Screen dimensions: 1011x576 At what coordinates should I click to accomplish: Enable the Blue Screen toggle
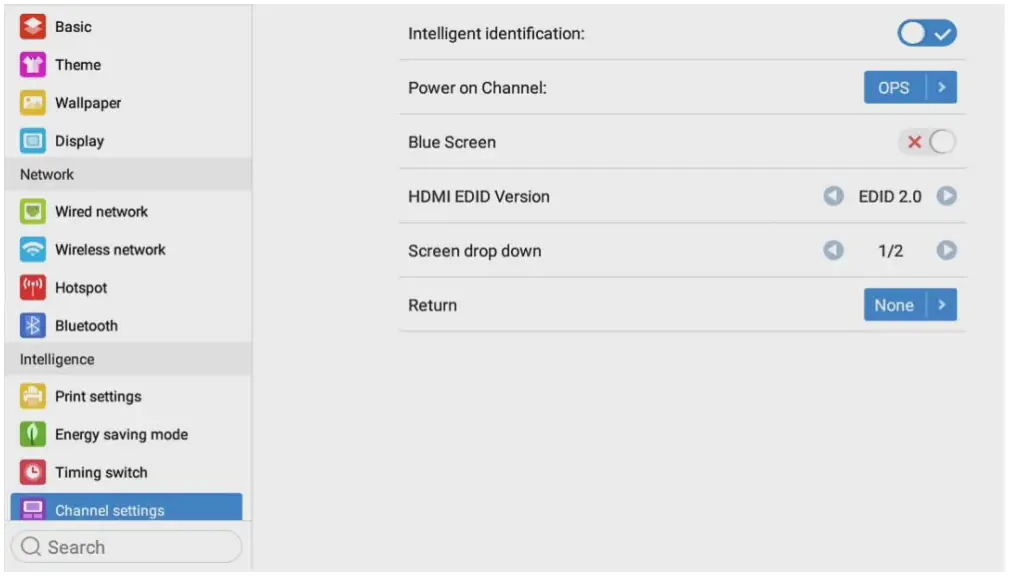(926, 142)
